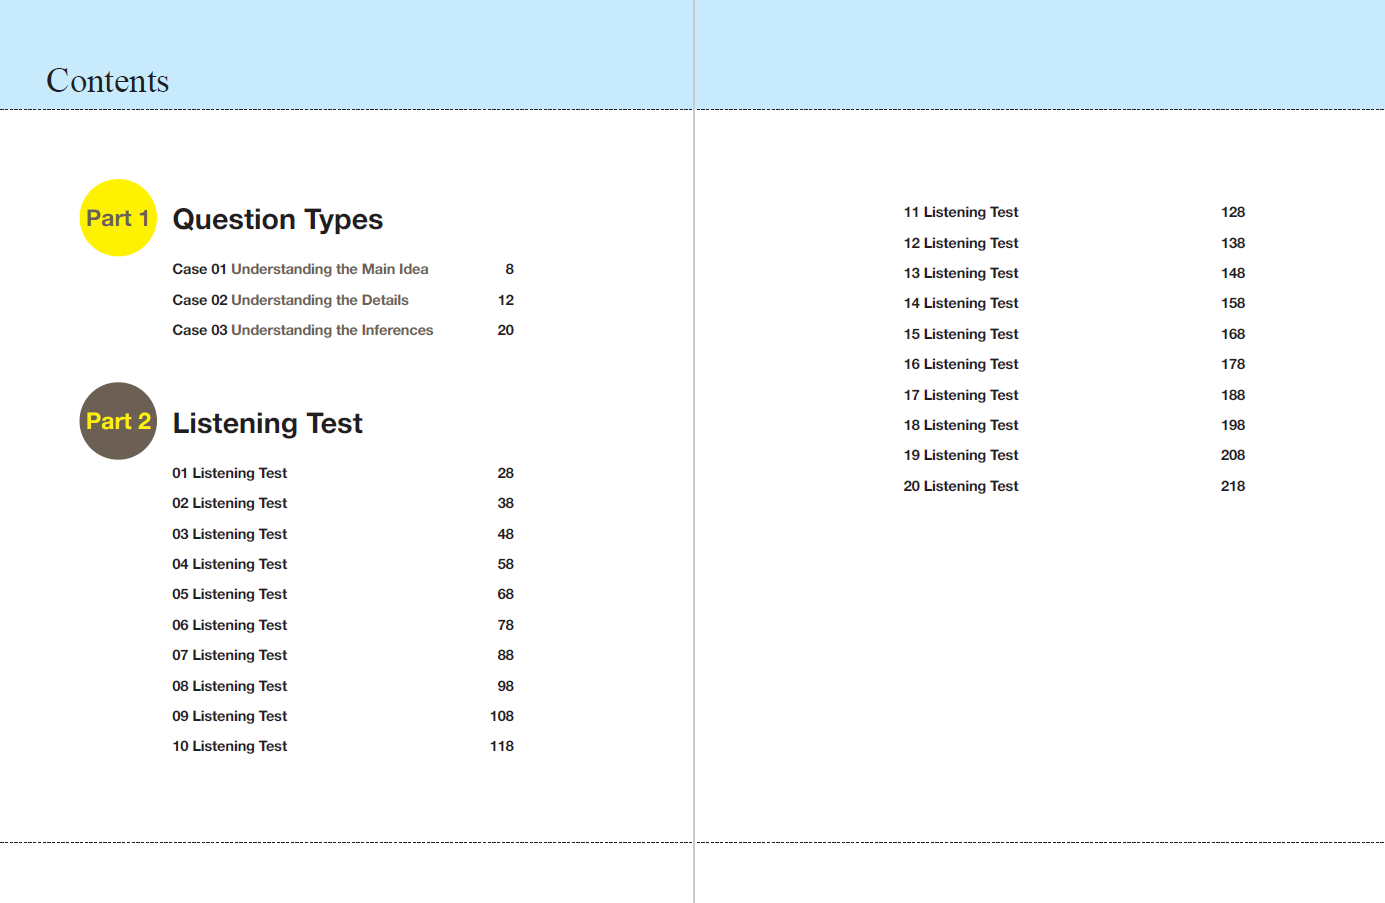
Task: Click page number 178
Action: pyautogui.click(x=1233, y=364)
